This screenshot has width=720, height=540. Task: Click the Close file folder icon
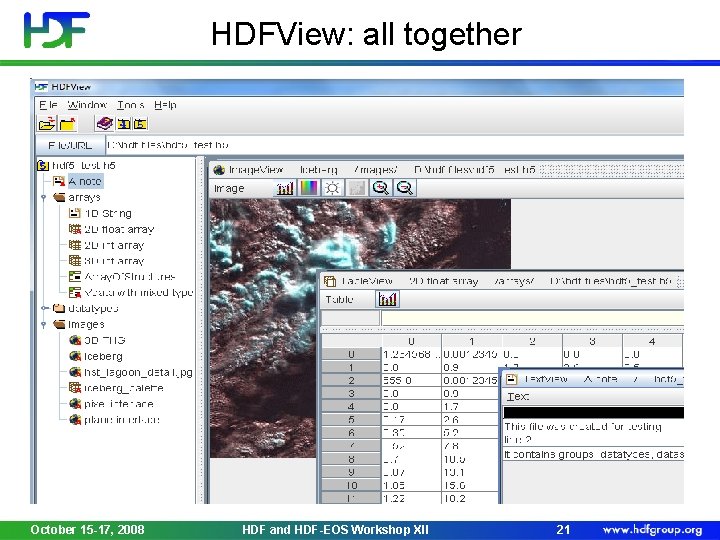[x=67, y=124]
